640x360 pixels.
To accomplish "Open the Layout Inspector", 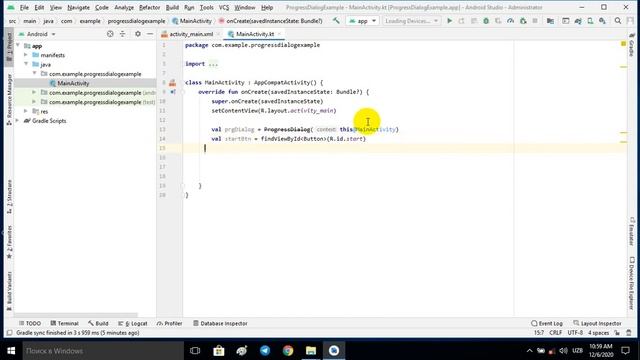I will coord(597,323).
